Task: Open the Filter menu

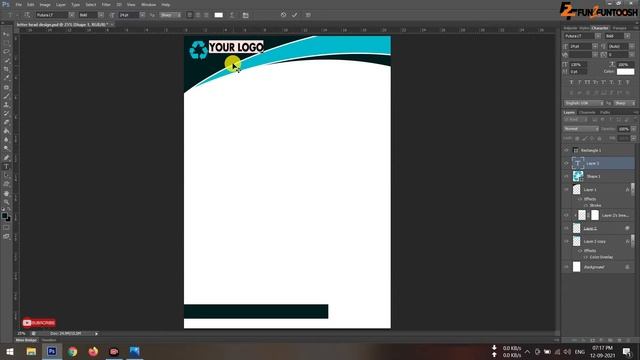Action: click(x=106, y=4)
